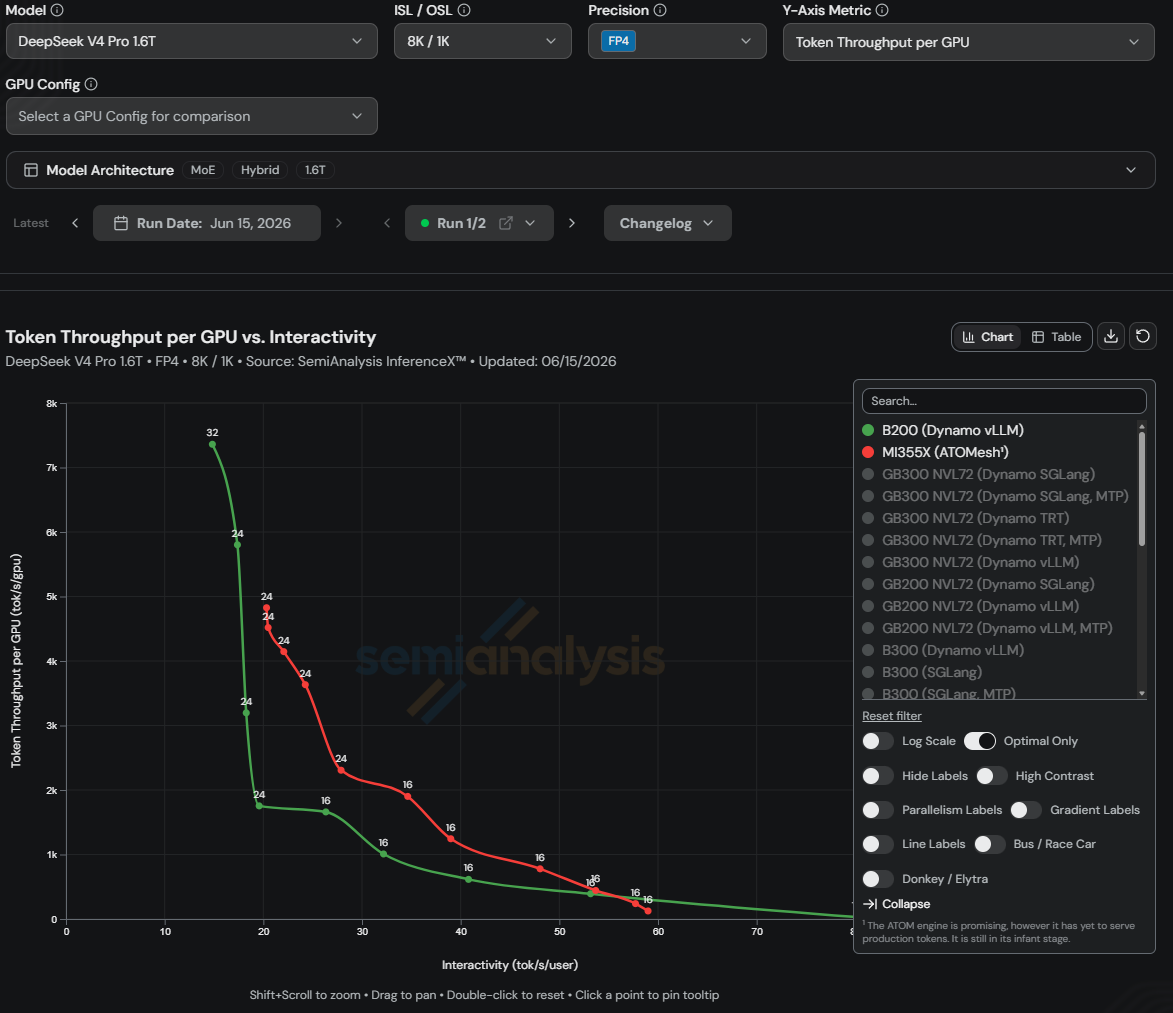This screenshot has height=1013, width=1173.
Task: Open the run's external link icon
Action: coord(506,224)
